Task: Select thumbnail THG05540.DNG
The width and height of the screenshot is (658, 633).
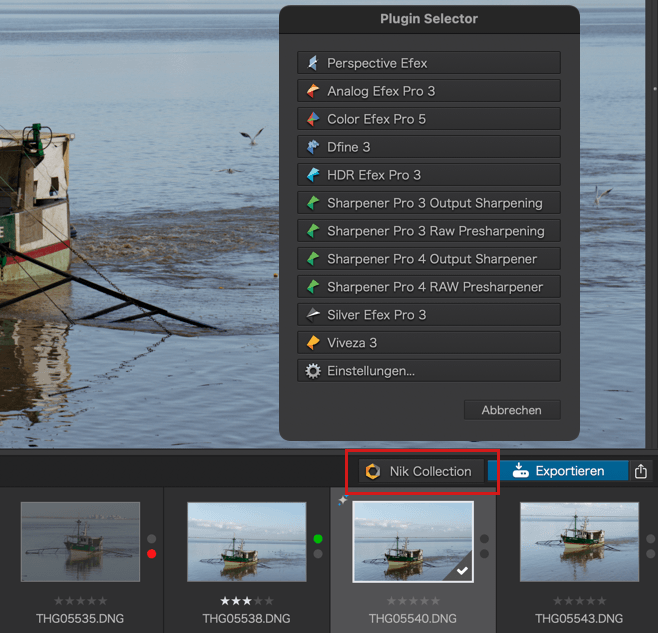Action: [413, 541]
